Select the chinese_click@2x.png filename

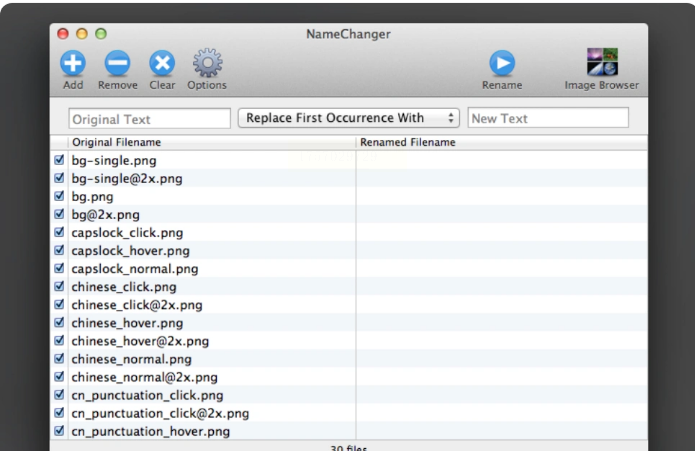tap(137, 305)
